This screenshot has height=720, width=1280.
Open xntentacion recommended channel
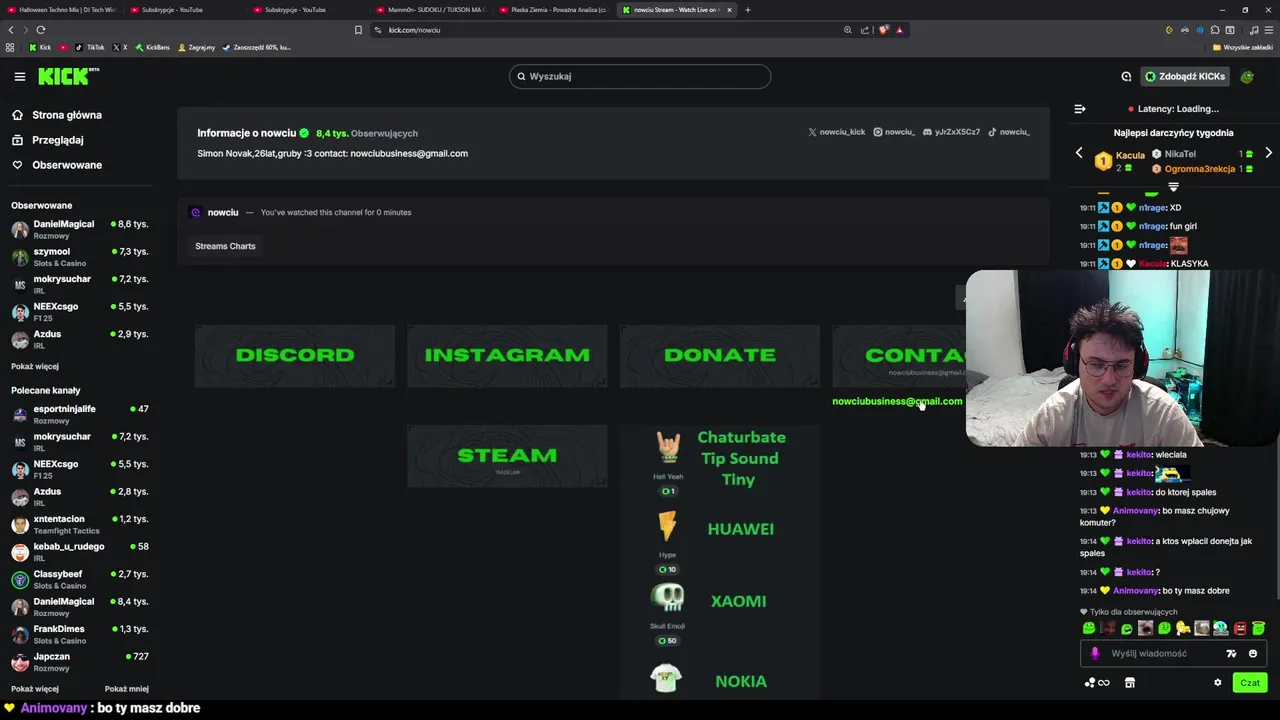pos(80,524)
